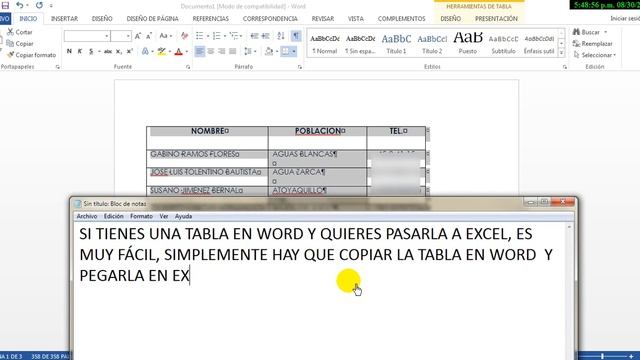Click the Buscar button

click(x=590, y=32)
